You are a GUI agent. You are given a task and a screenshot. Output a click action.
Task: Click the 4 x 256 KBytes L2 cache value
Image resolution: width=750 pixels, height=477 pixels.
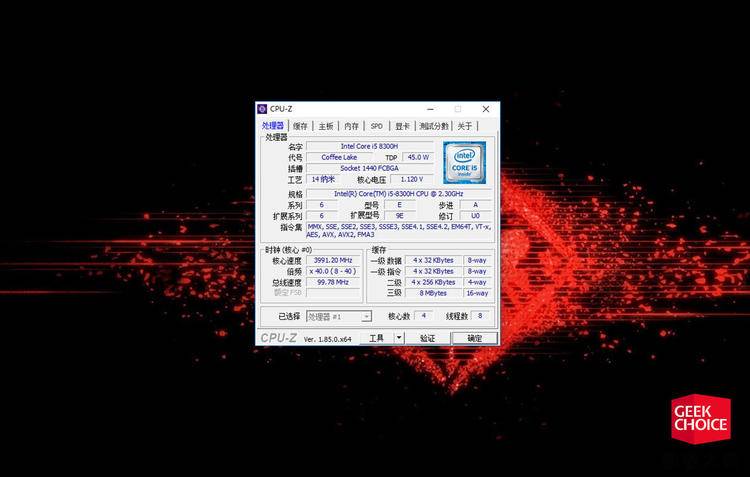[433, 282]
